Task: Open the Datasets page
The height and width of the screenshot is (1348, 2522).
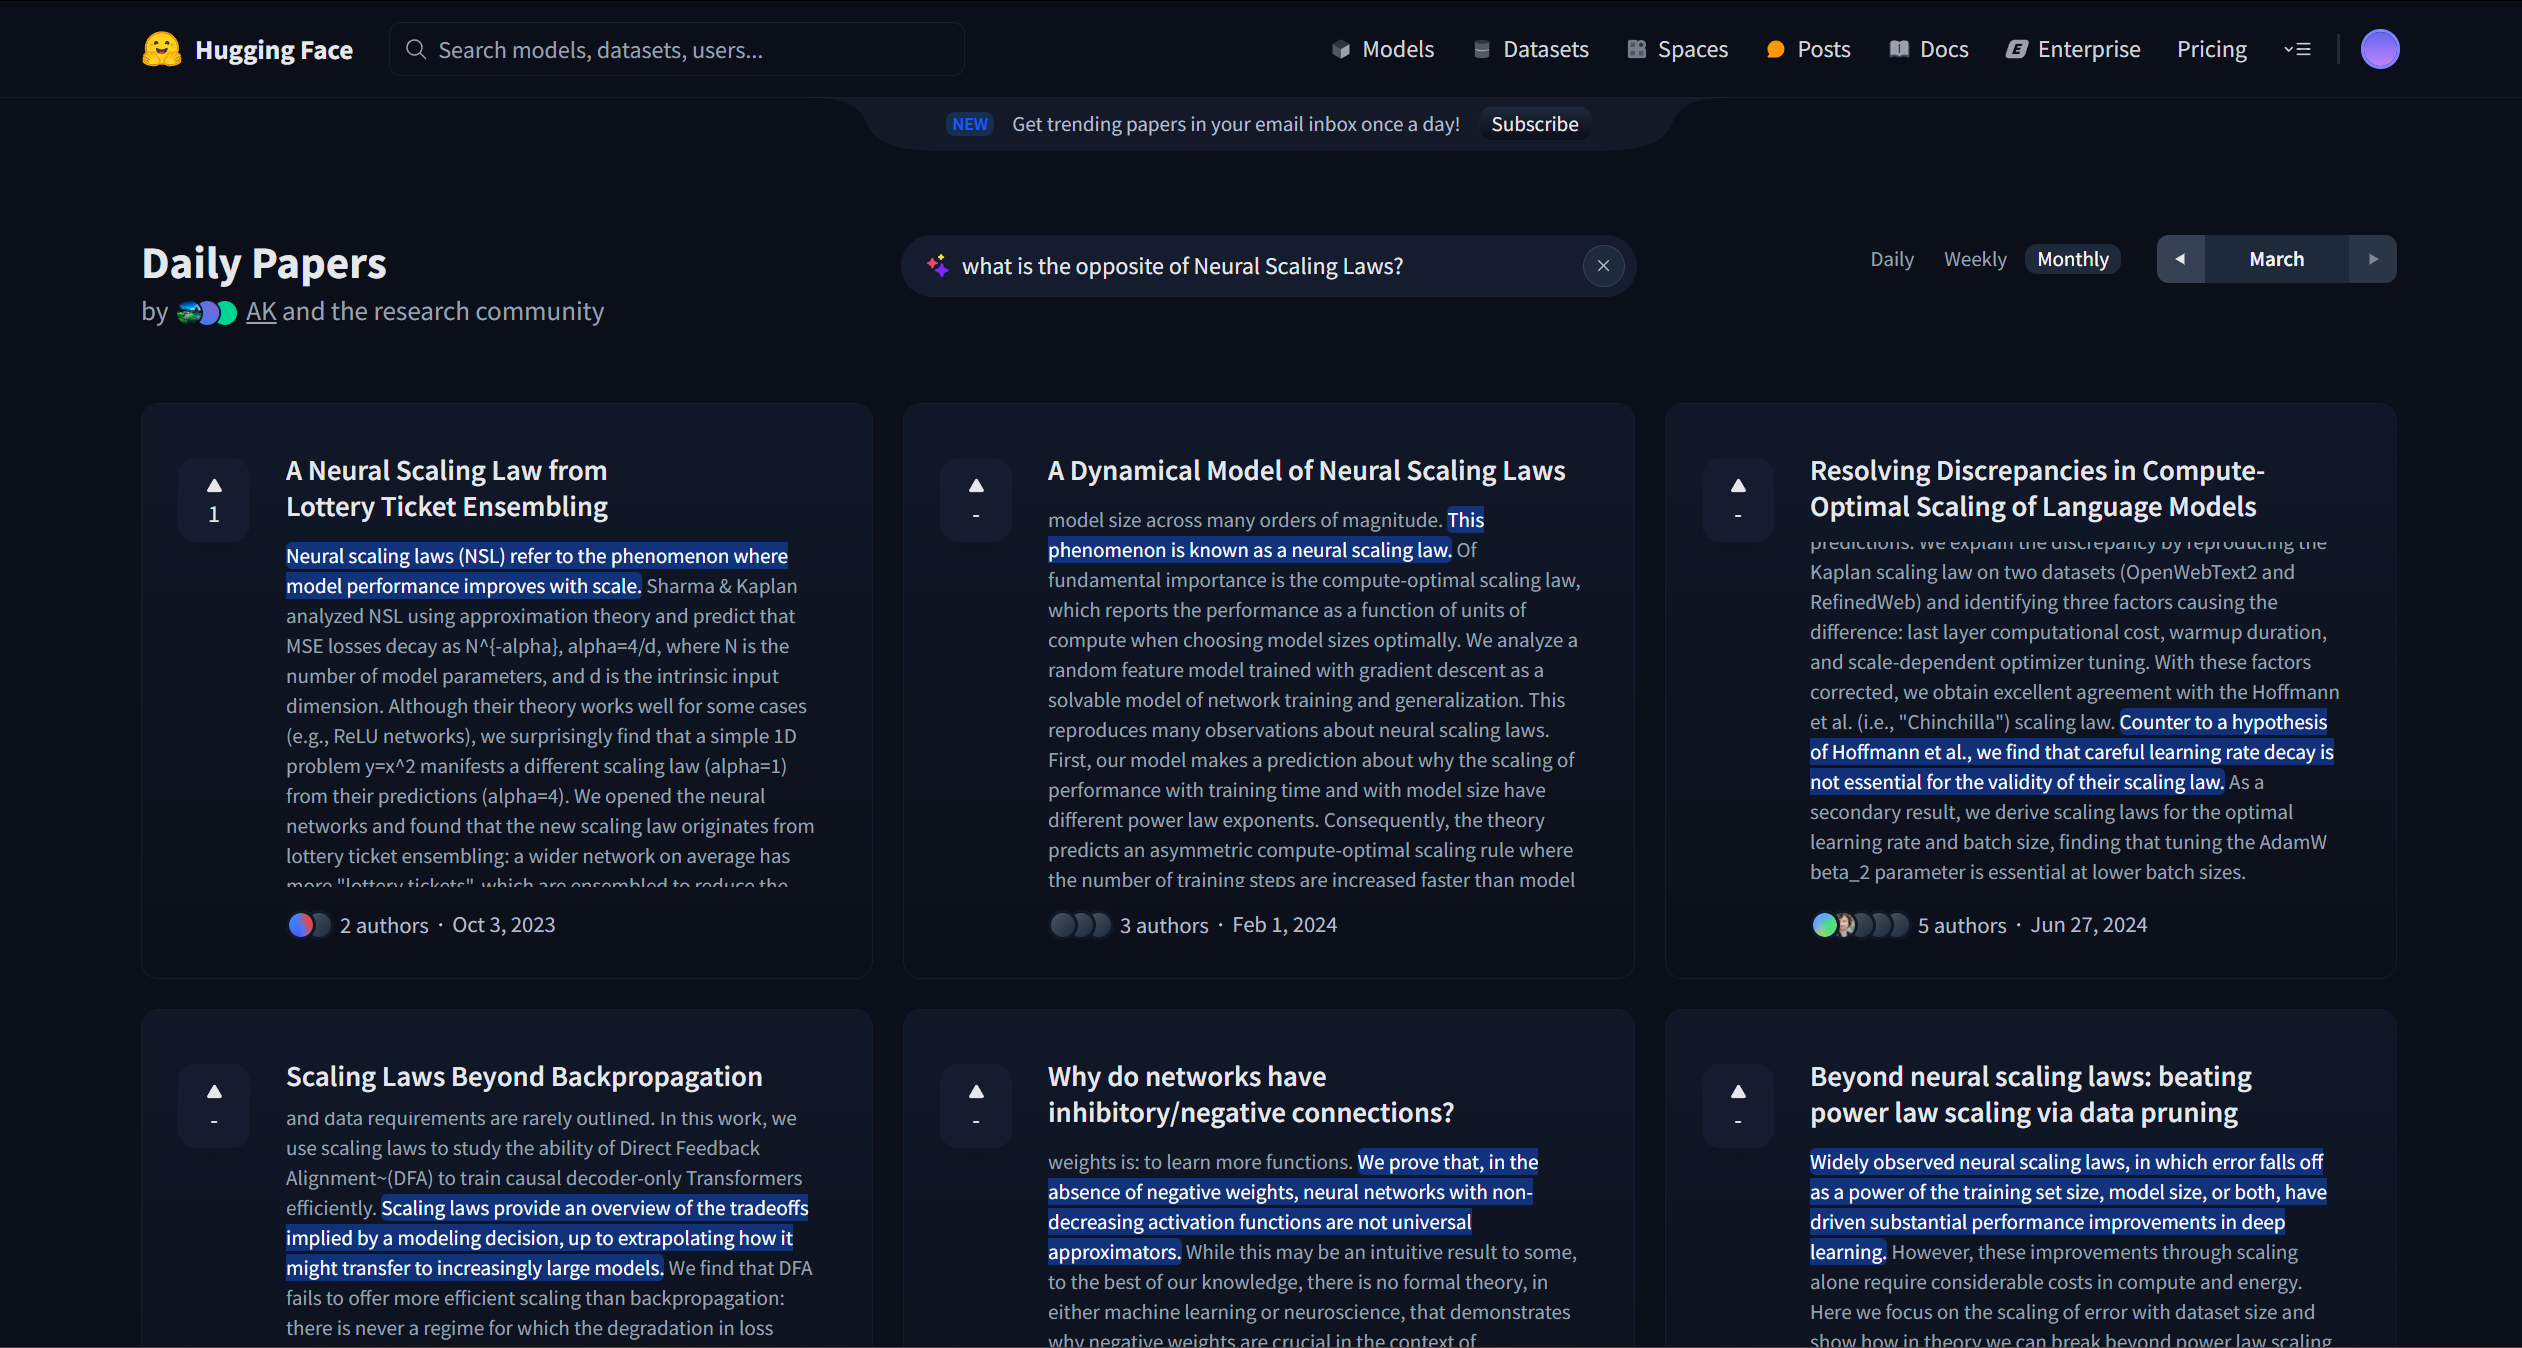Action: (1531, 49)
